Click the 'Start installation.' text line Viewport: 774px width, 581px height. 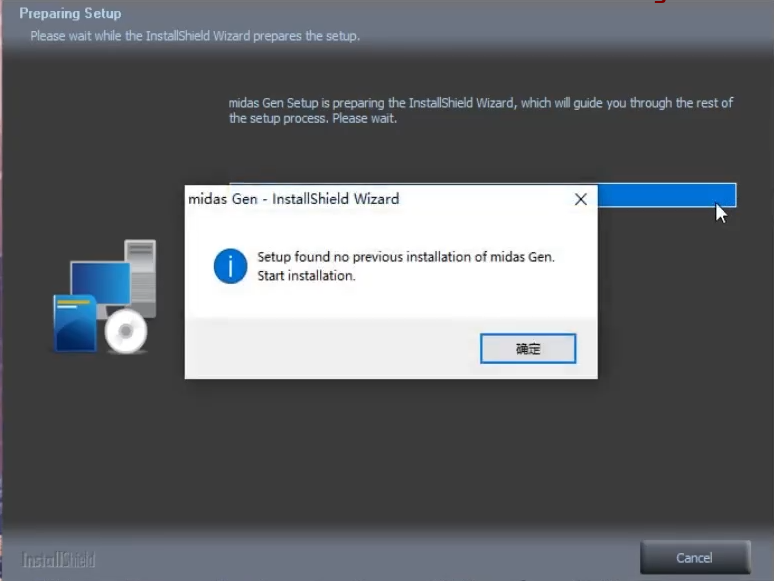click(x=306, y=276)
